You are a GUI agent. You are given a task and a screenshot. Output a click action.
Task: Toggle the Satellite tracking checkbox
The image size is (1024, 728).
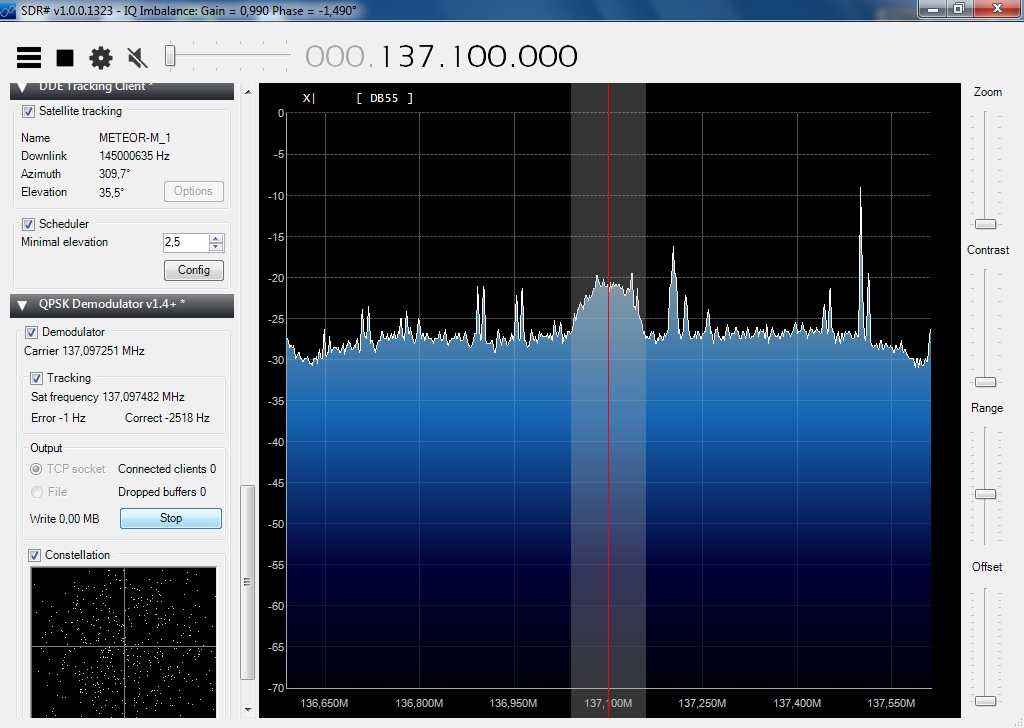[x=29, y=112]
